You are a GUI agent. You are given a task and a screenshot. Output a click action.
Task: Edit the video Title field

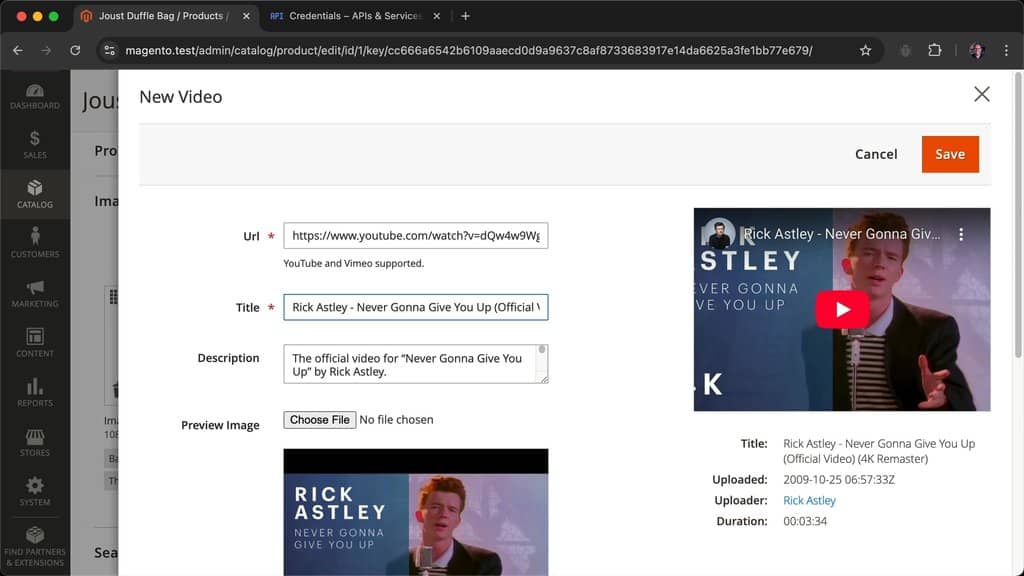coord(415,307)
